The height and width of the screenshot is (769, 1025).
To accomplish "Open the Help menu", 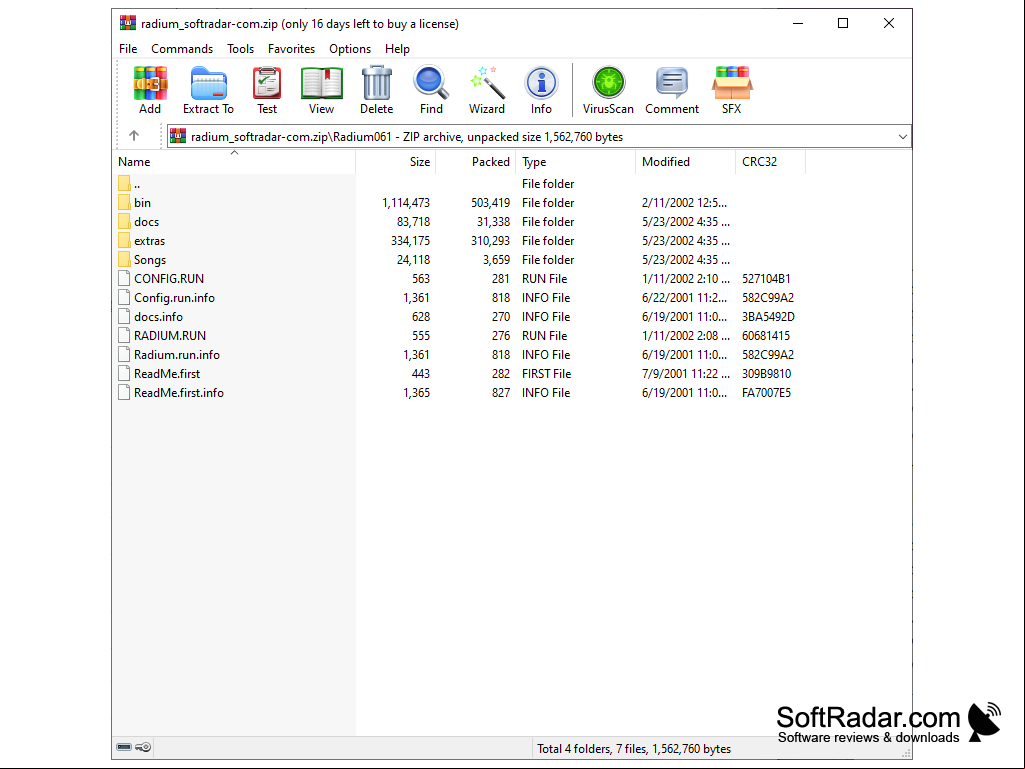I will [x=397, y=49].
